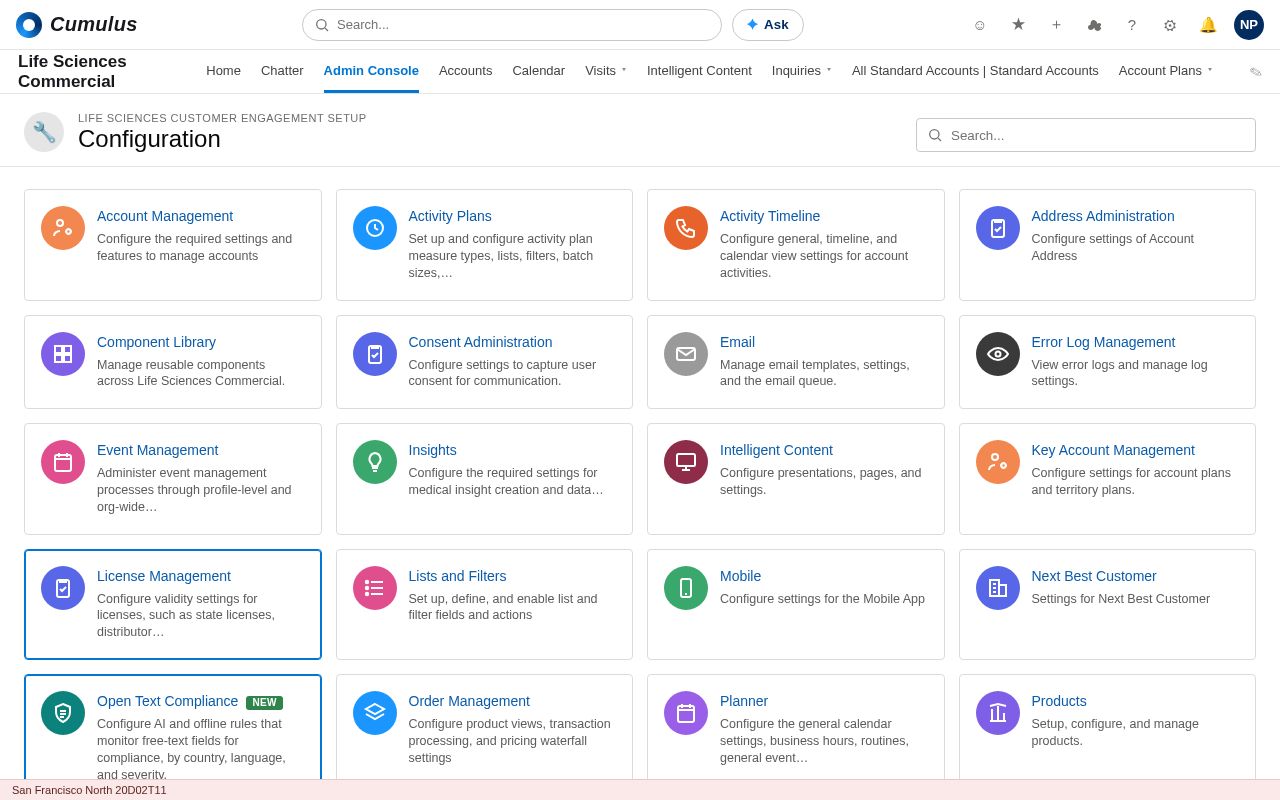Click the Planner calendar icon
Image resolution: width=1280 pixels, height=800 pixels.
[686, 713]
